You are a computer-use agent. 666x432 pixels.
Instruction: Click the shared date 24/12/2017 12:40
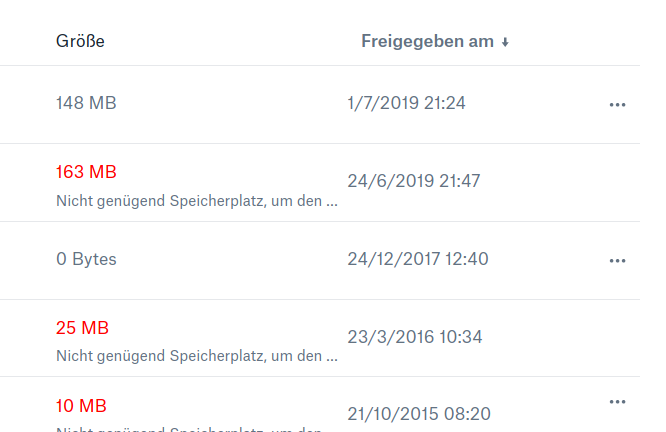point(418,259)
